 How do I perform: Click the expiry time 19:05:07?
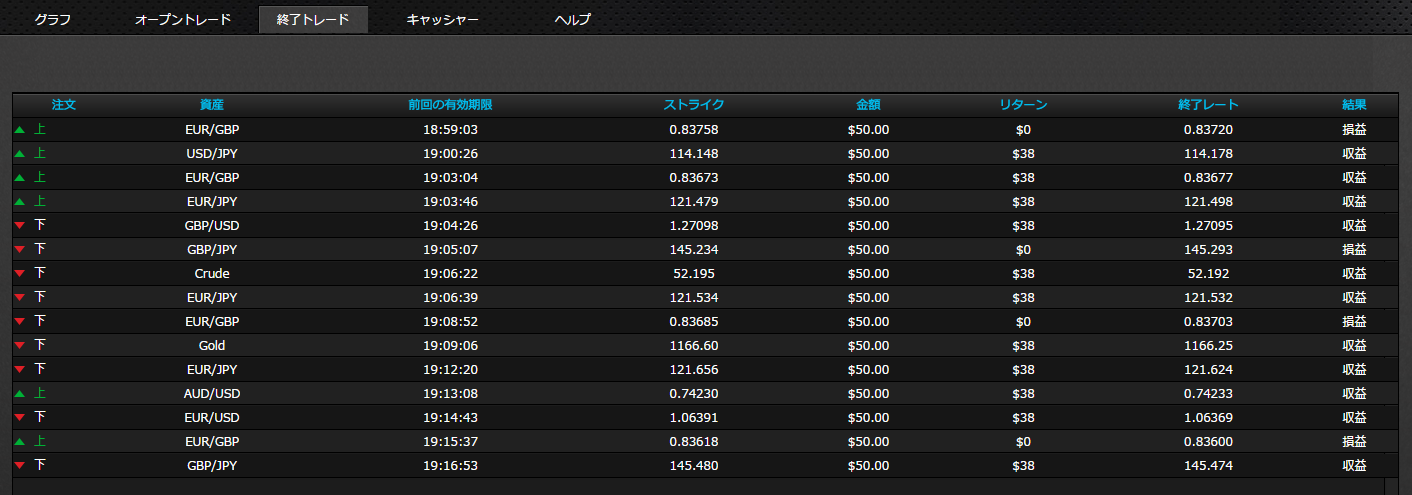(x=450, y=250)
